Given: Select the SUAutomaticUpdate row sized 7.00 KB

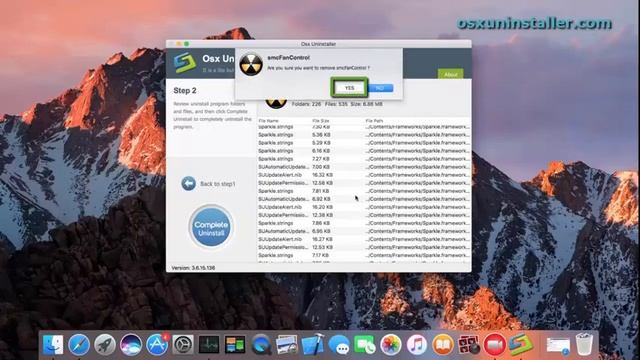Looking at the screenshot, I should (x=364, y=167).
